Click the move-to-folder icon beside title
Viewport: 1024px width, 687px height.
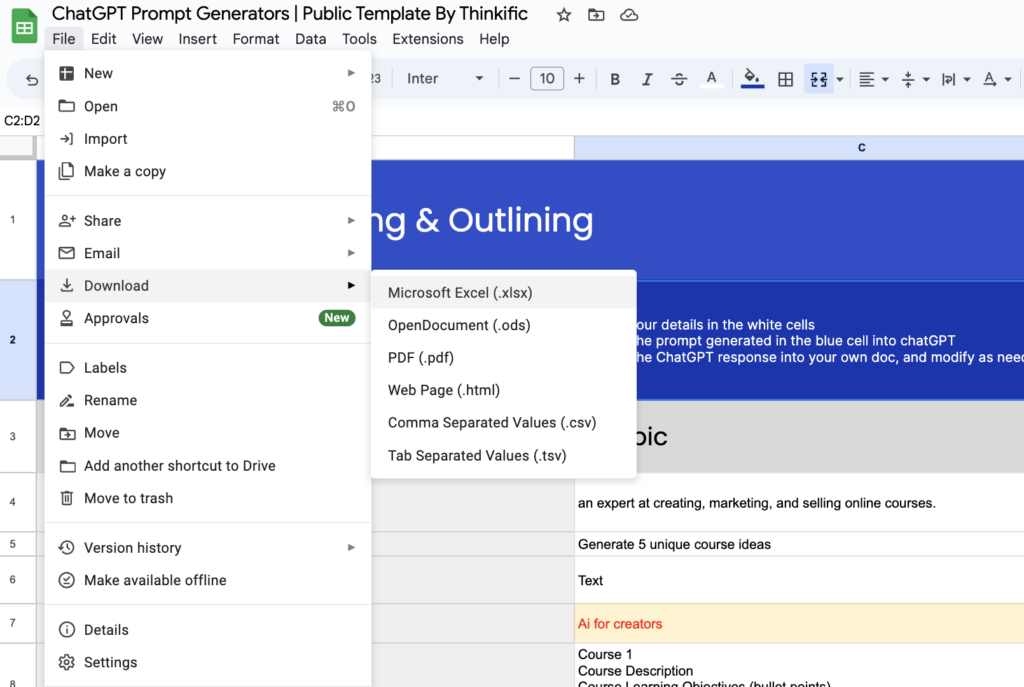(x=596, y=15)
